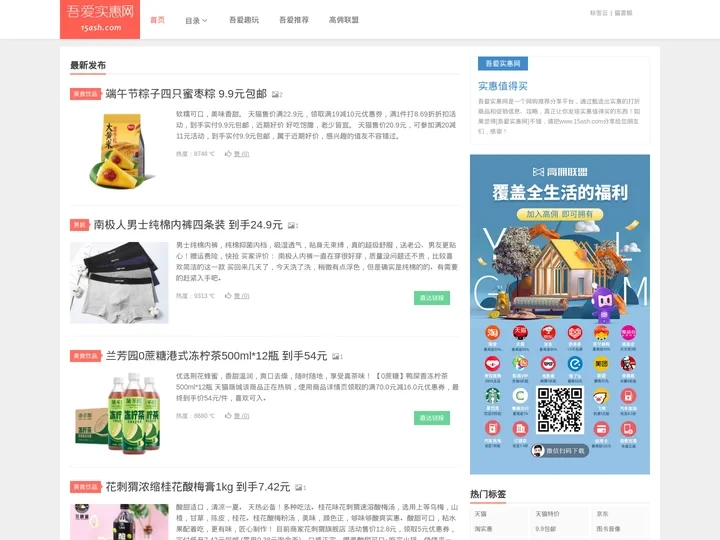The height and width of the screenshot is (540, 720).
Task: Click the 实惠值得买 sidebar heading
Action: coord(502,86)
